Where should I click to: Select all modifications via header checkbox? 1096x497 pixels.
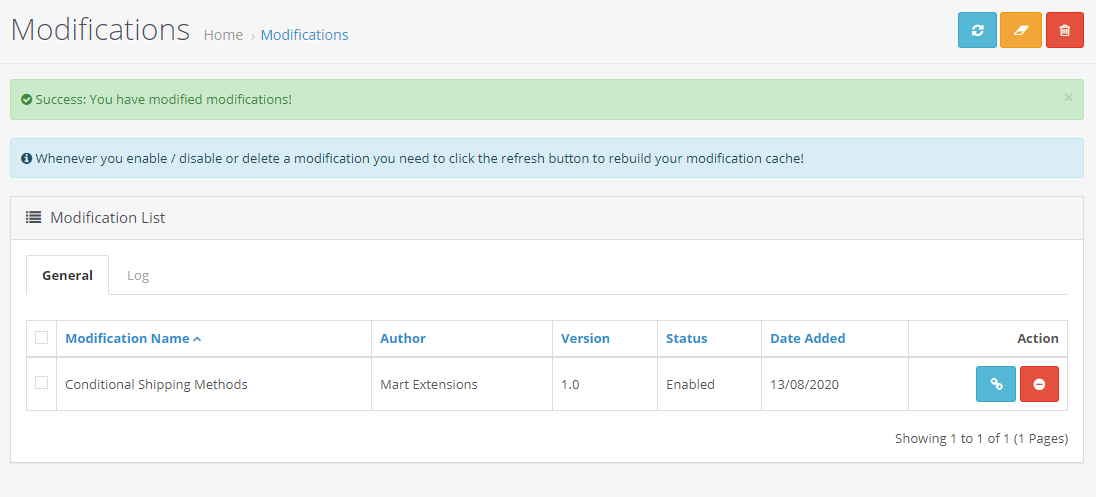click(41, 338)
